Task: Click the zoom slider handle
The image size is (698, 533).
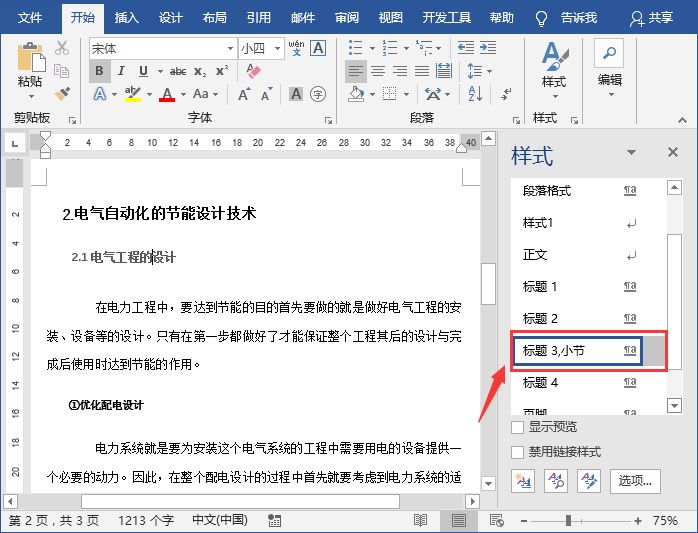Action: (x=568, y=521)
